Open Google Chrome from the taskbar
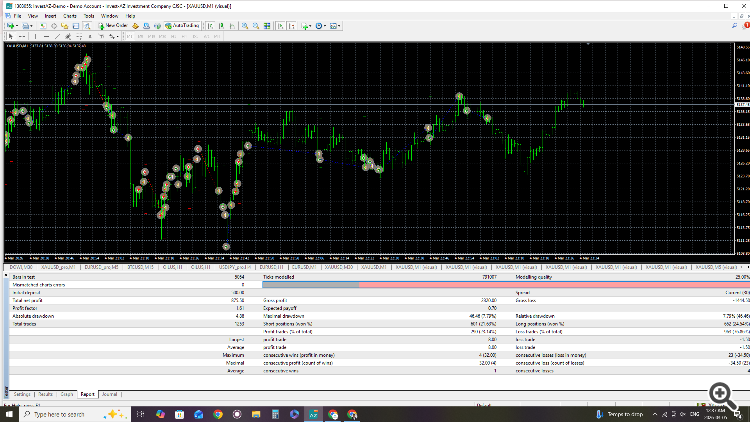The width and height of the screenshot is (750, 422). point(218,413)
